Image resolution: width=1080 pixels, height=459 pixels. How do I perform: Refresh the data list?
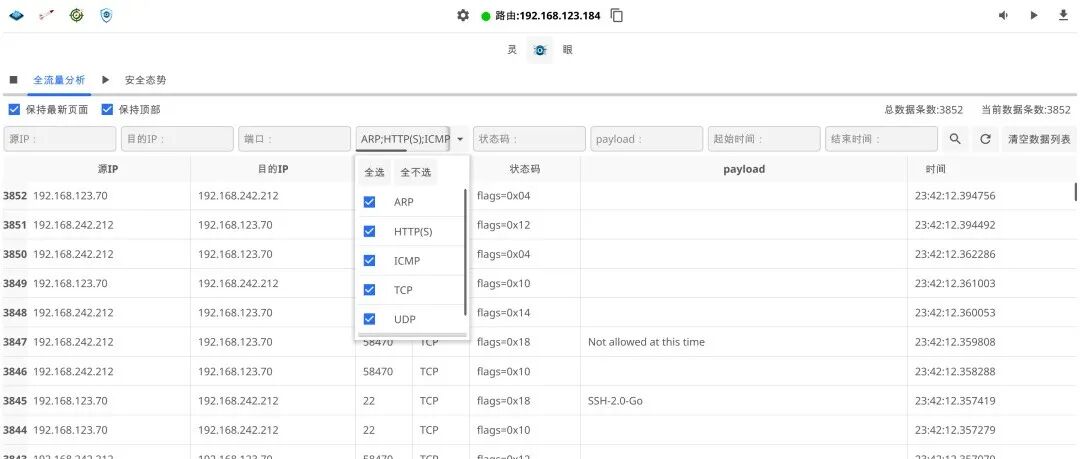pos(985,139)
